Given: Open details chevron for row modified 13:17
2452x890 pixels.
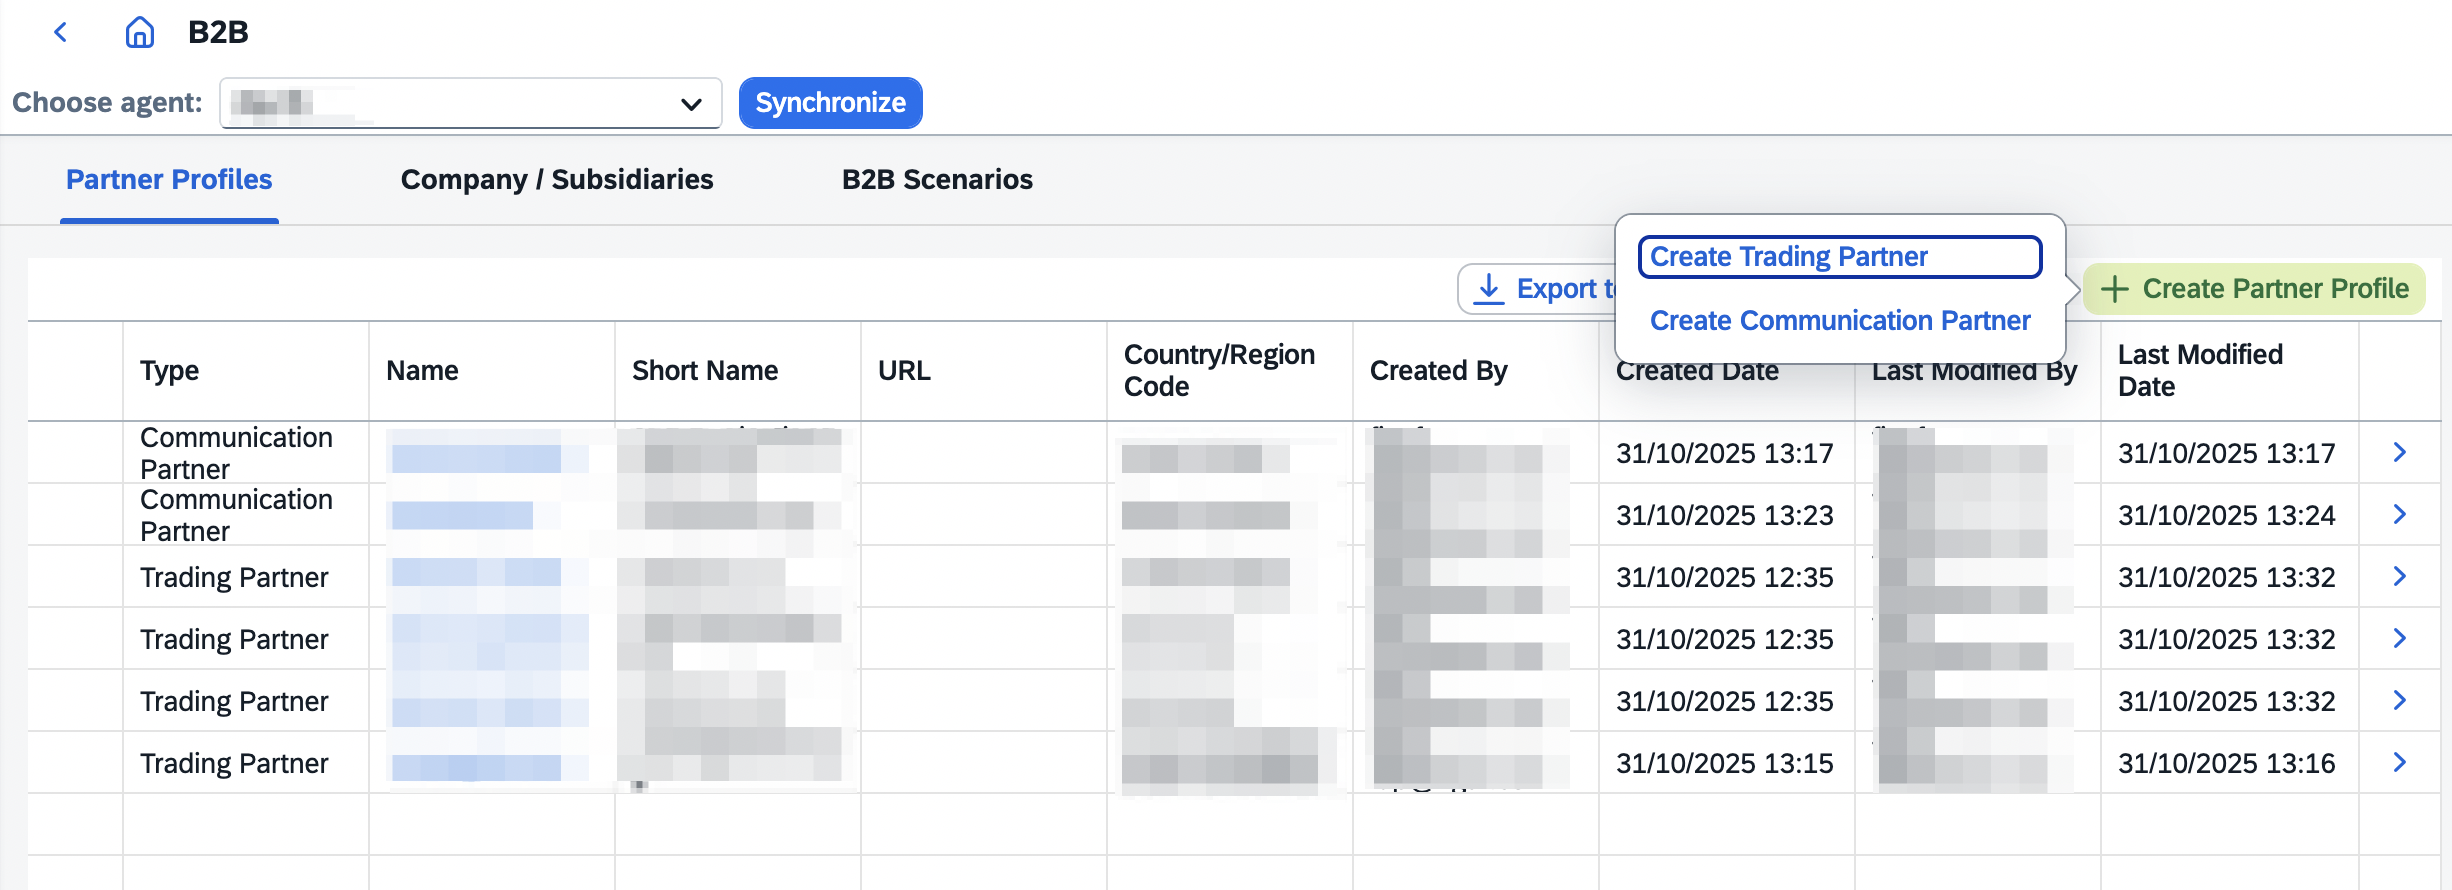Looking at the screenshot, I should [x=2399, y=453].
